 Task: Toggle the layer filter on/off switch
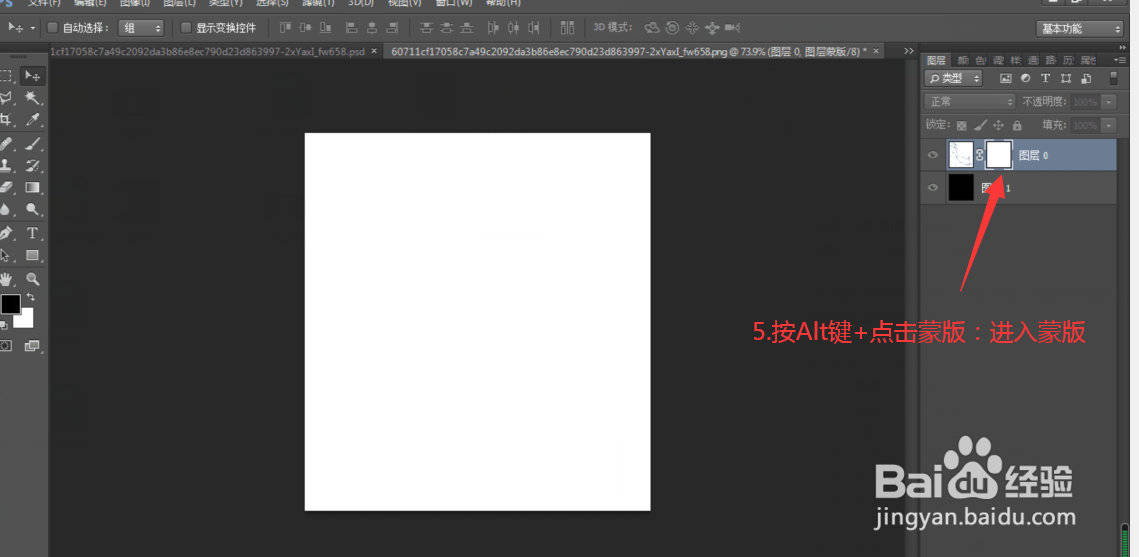(x=1114, y=78)
